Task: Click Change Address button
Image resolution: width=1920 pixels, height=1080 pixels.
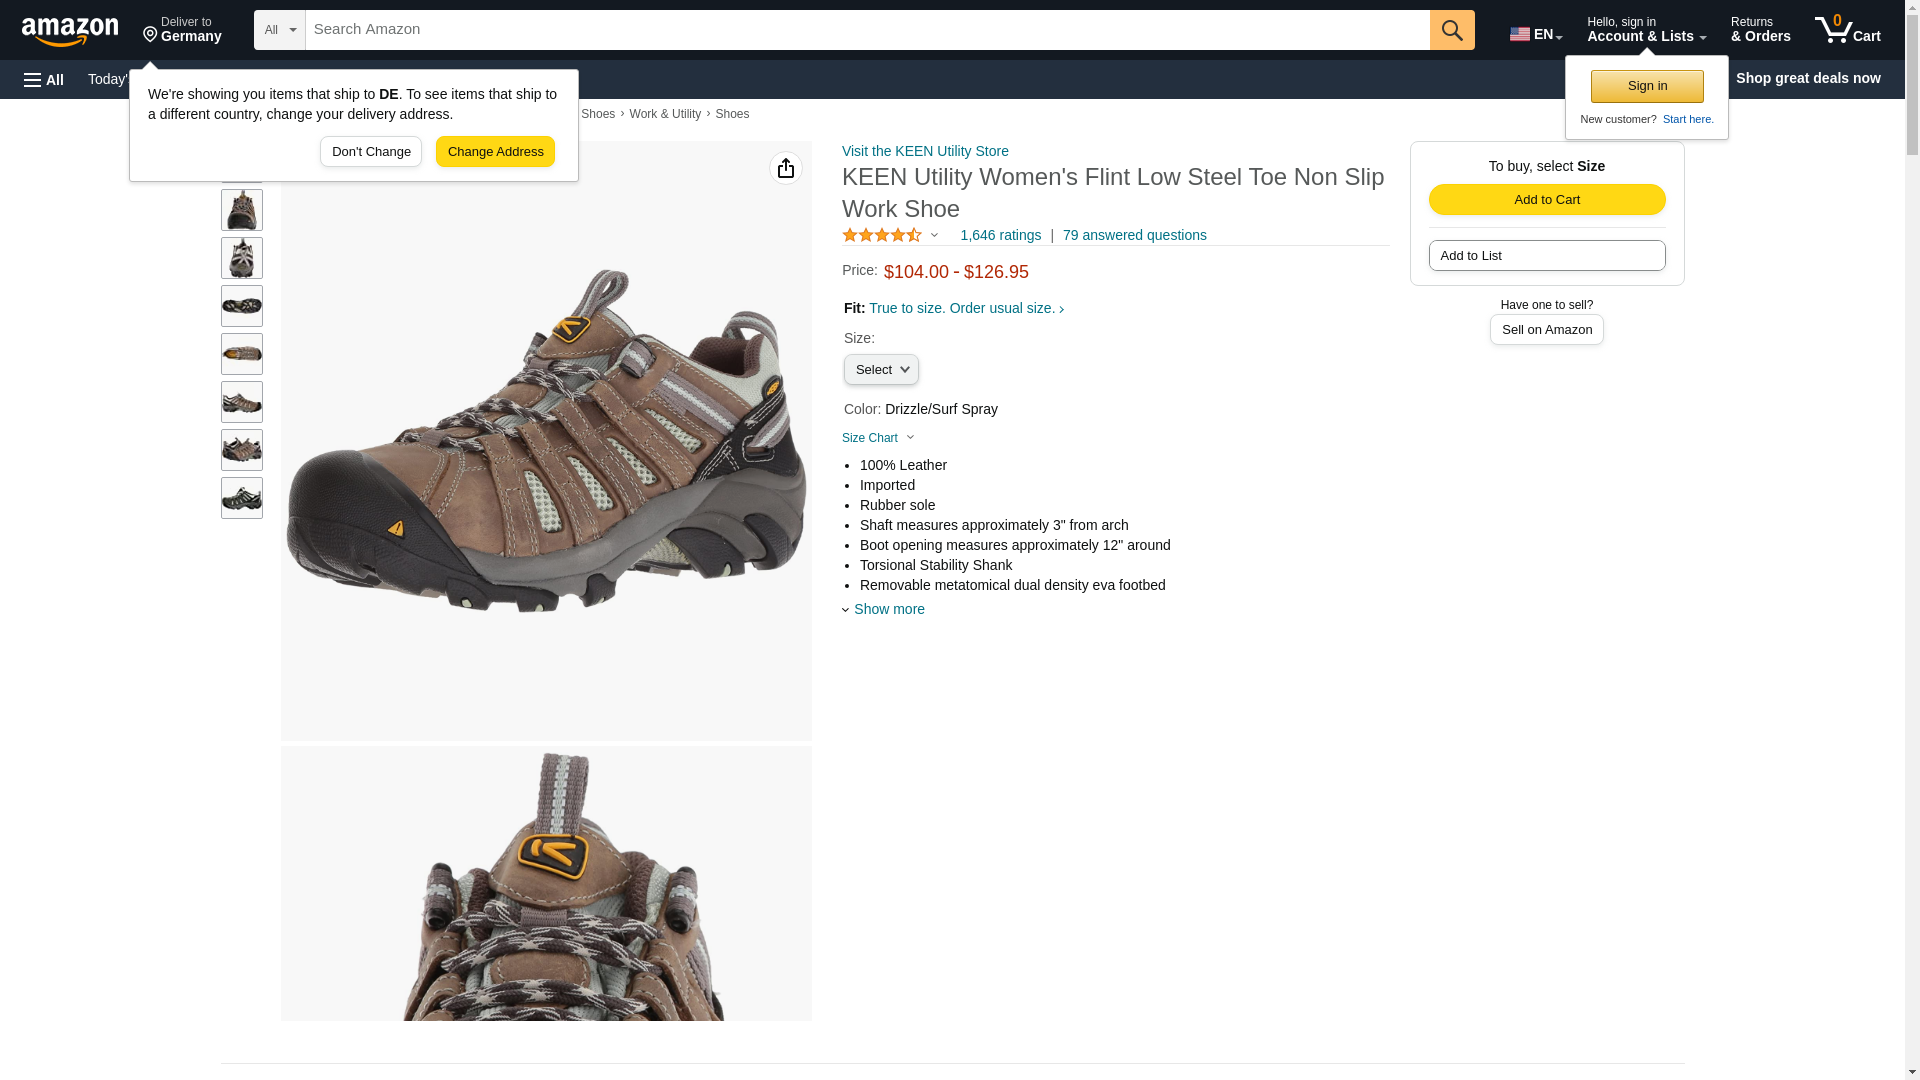Action: coord(495,152)
